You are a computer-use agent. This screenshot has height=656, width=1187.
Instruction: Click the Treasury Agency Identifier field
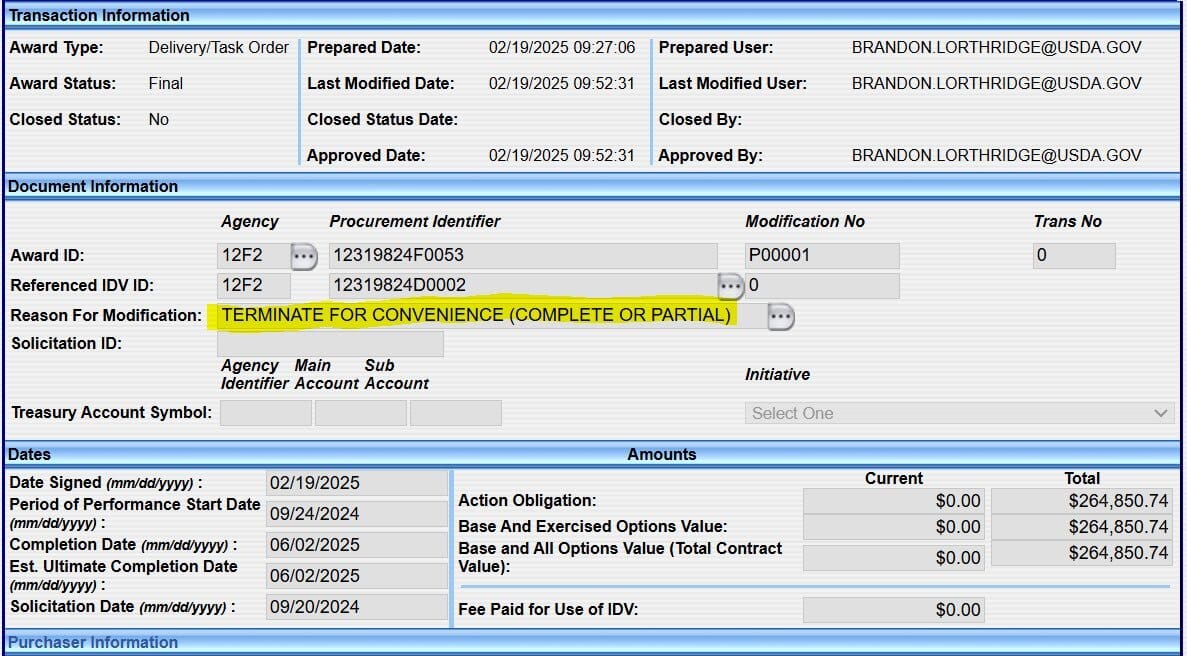click(266, 413)
